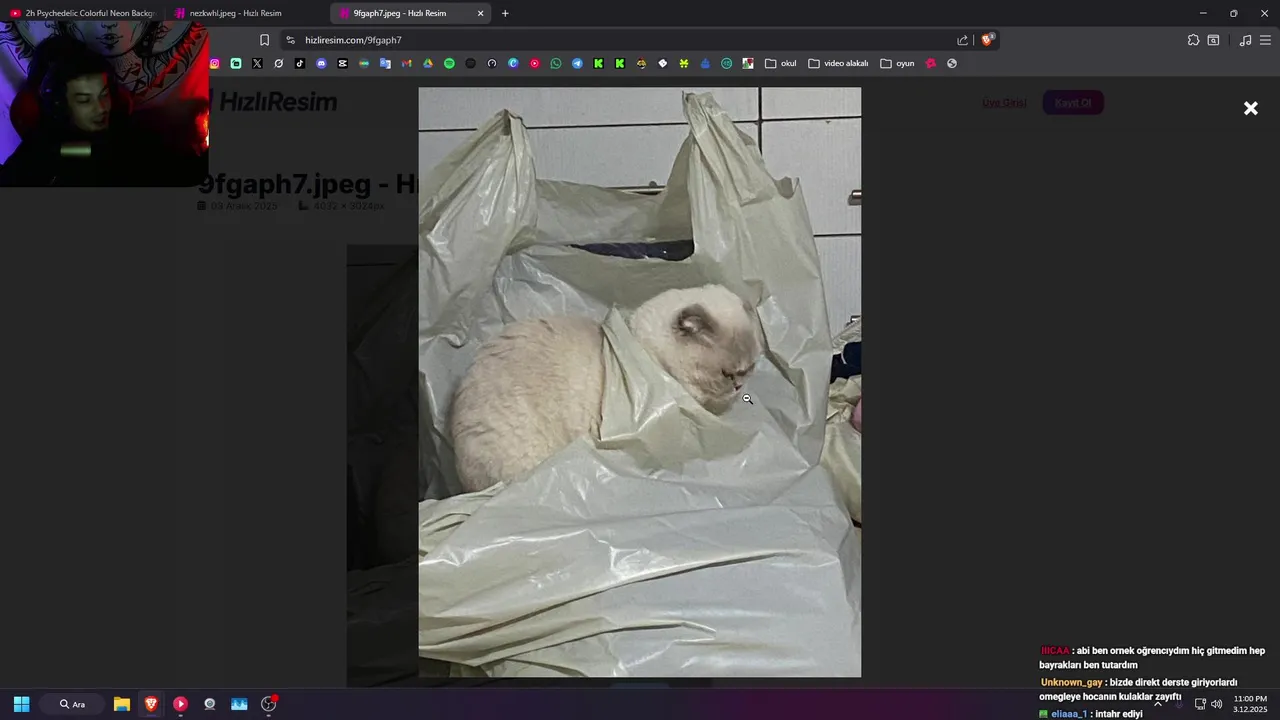Viewport: 1280px width, 720px height.
Task: Close the 9fgaph7.jpeg tab
Action: pyautogui.click(x=481, y=13)
